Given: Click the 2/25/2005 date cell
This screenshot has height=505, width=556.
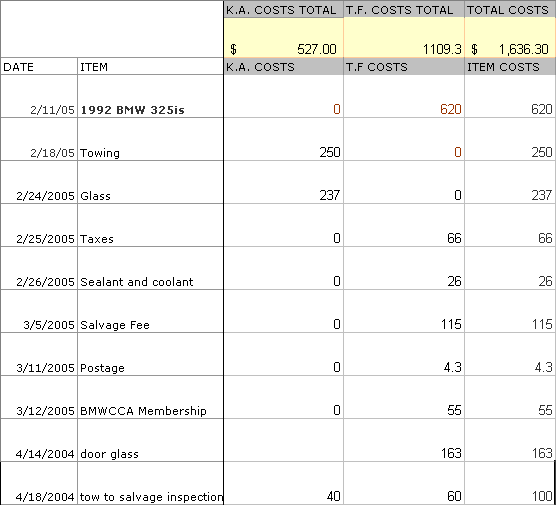Looking at the screenshot, I should click(x=39, y=225).
